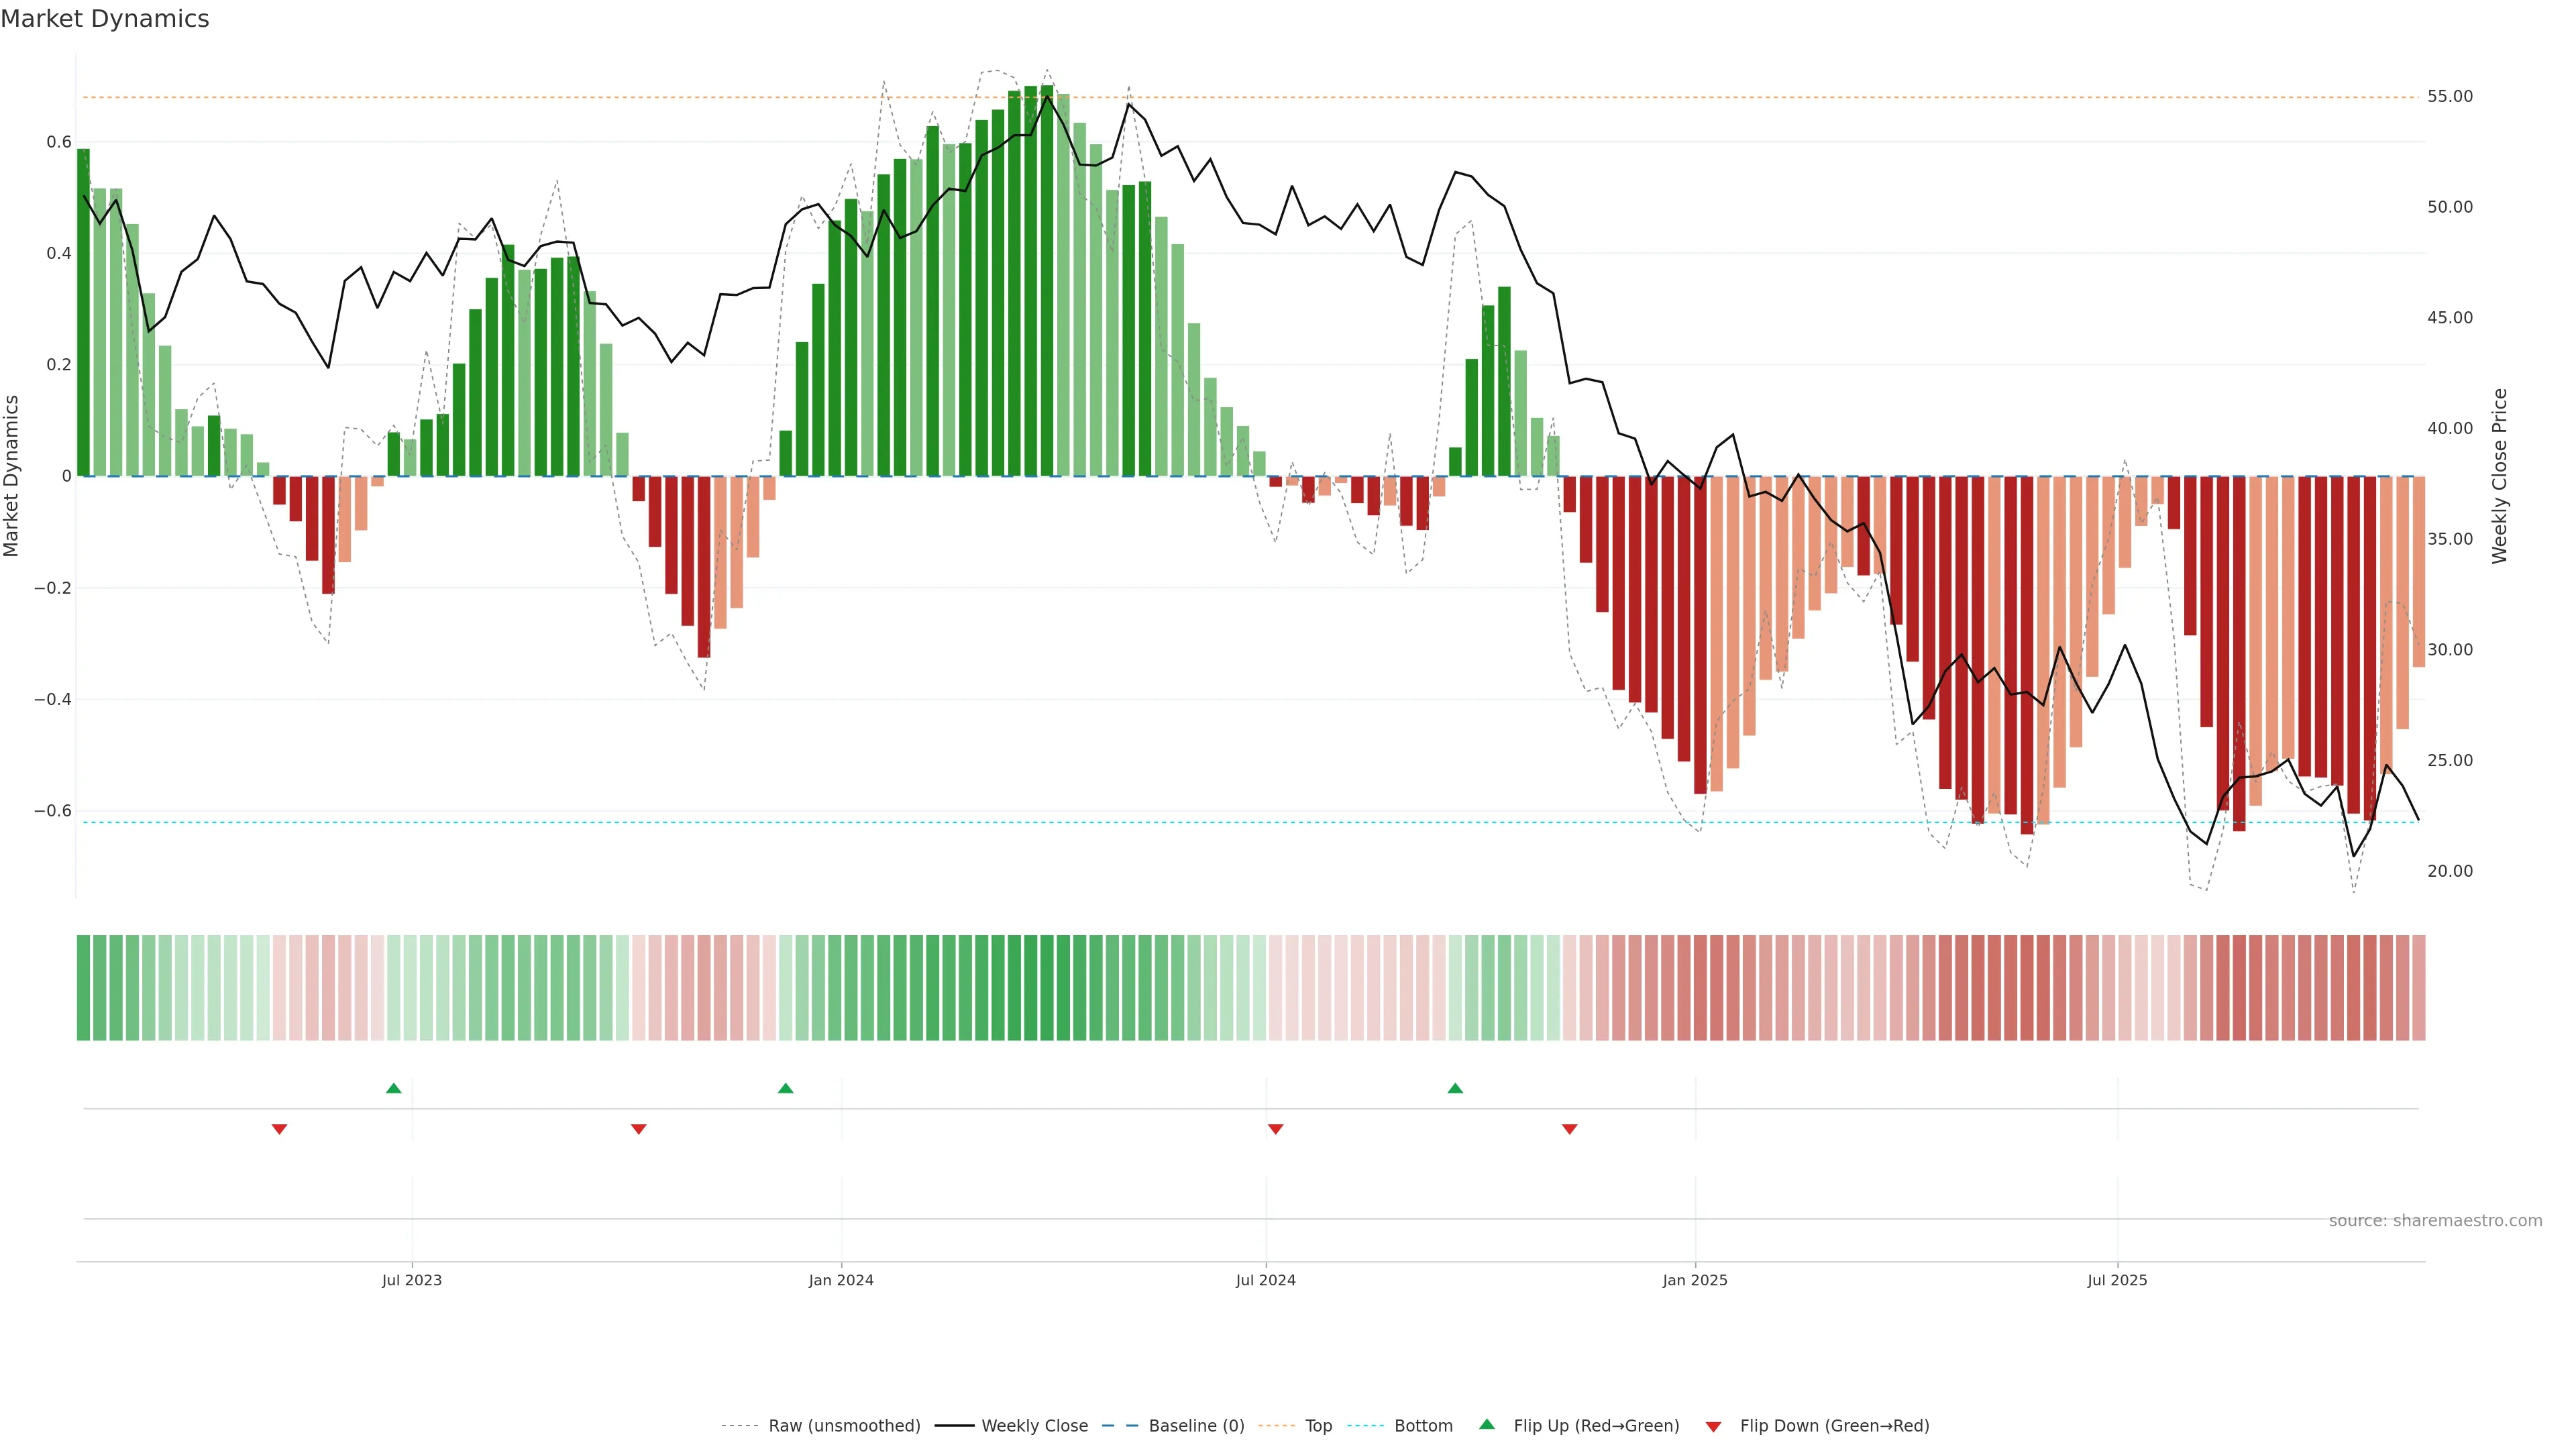Click the 55.00 price axis label

[2449, 97]
